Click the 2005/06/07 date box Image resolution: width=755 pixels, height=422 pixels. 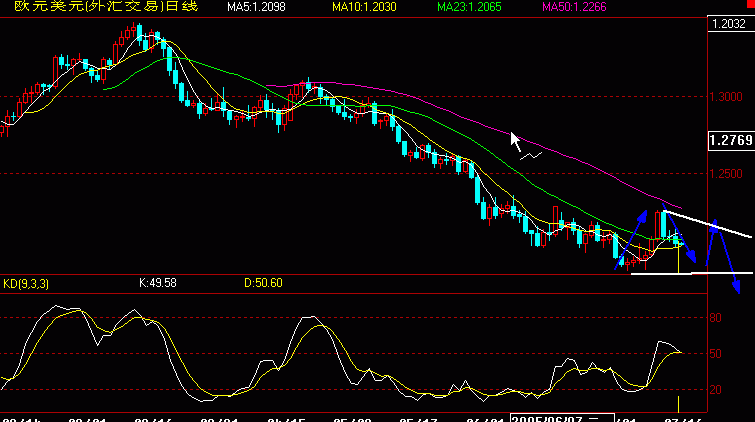click(562, 418)
